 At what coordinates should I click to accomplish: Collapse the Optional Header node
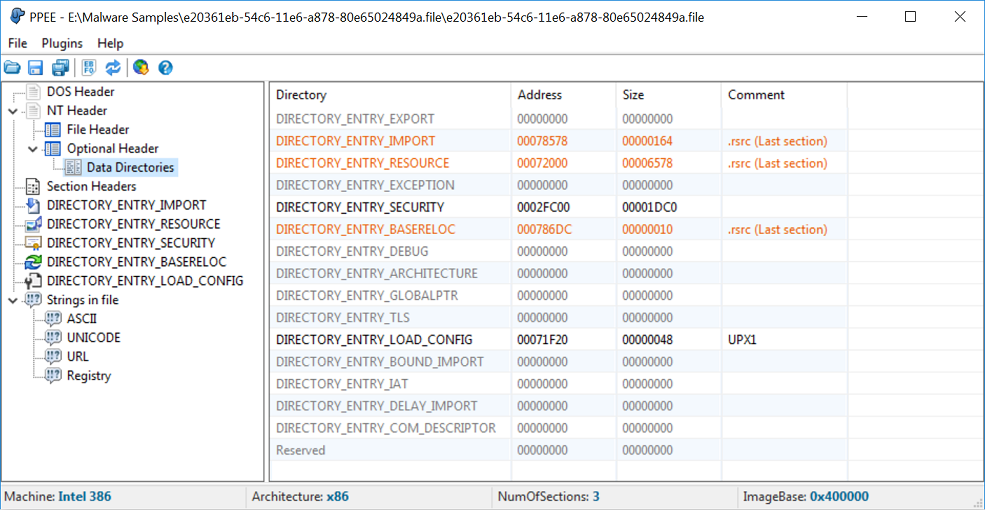tap(34, 149)
